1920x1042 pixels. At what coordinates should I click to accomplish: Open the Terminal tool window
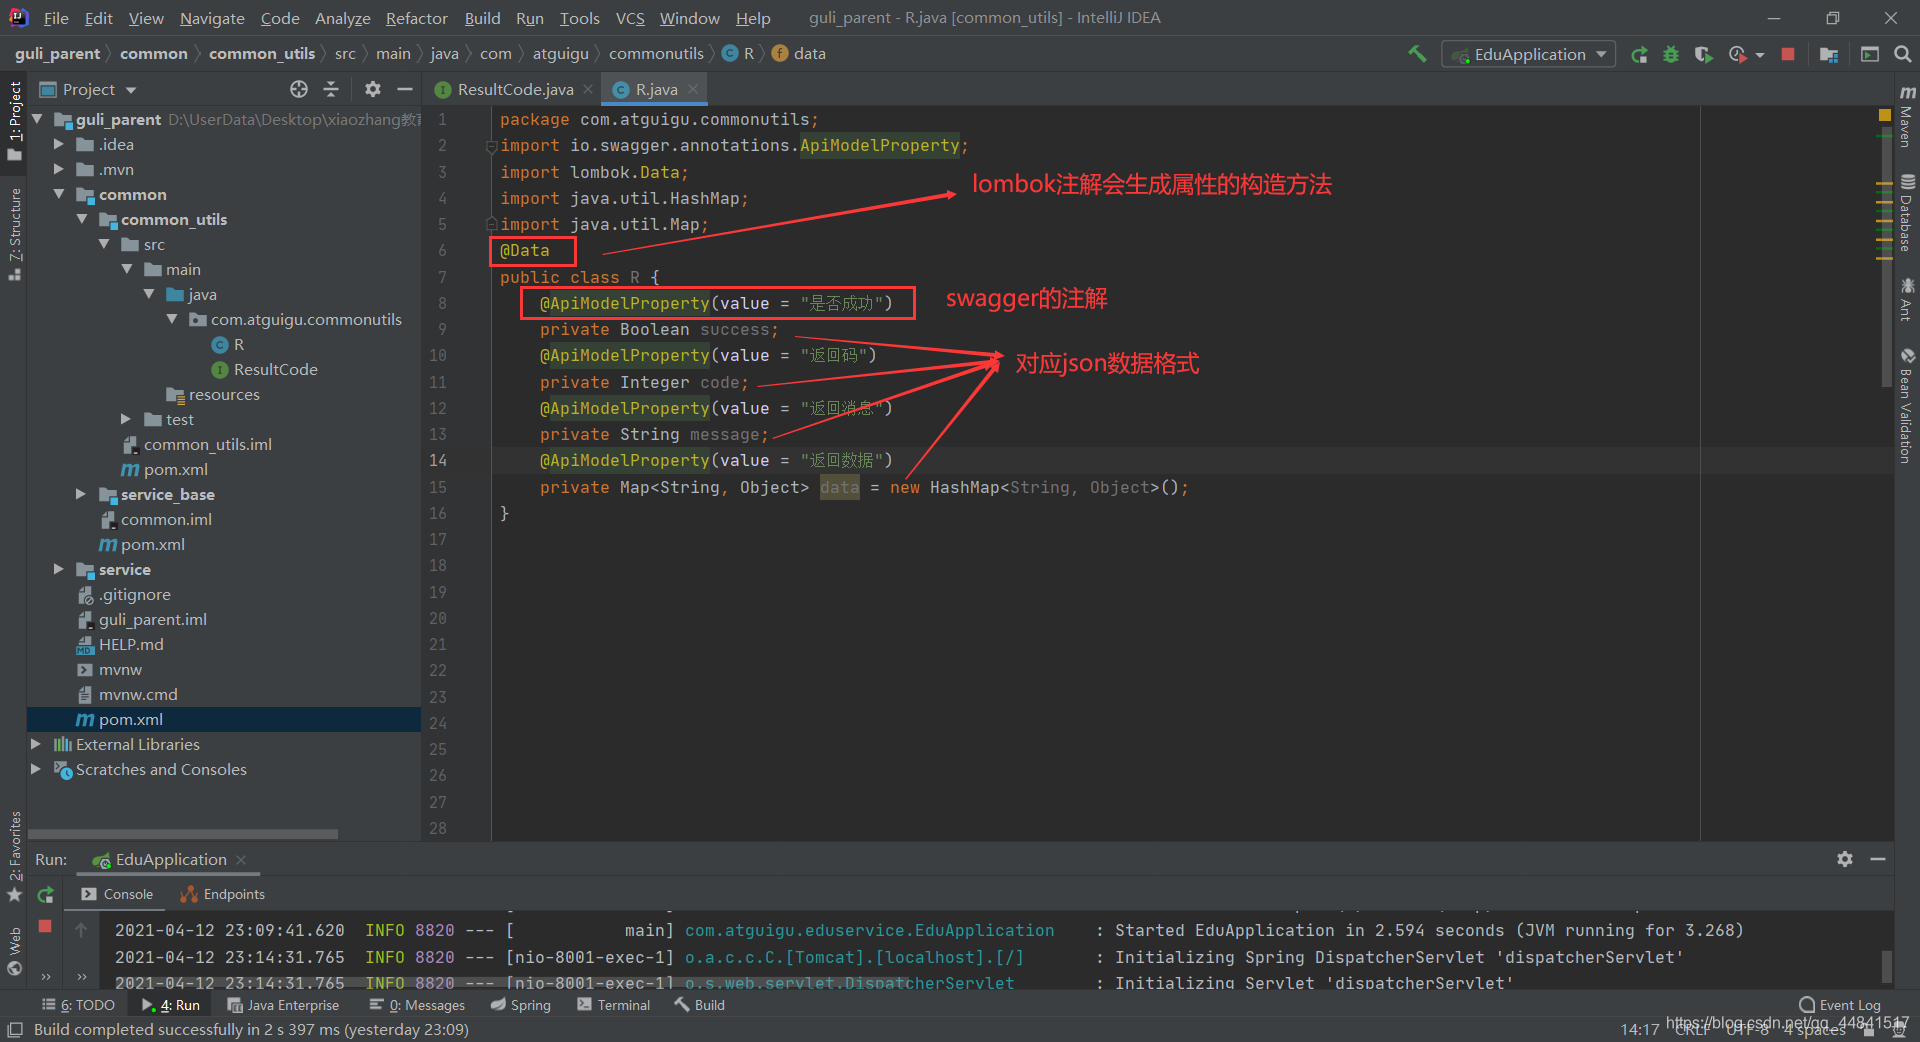click(x=614, y=1005)
